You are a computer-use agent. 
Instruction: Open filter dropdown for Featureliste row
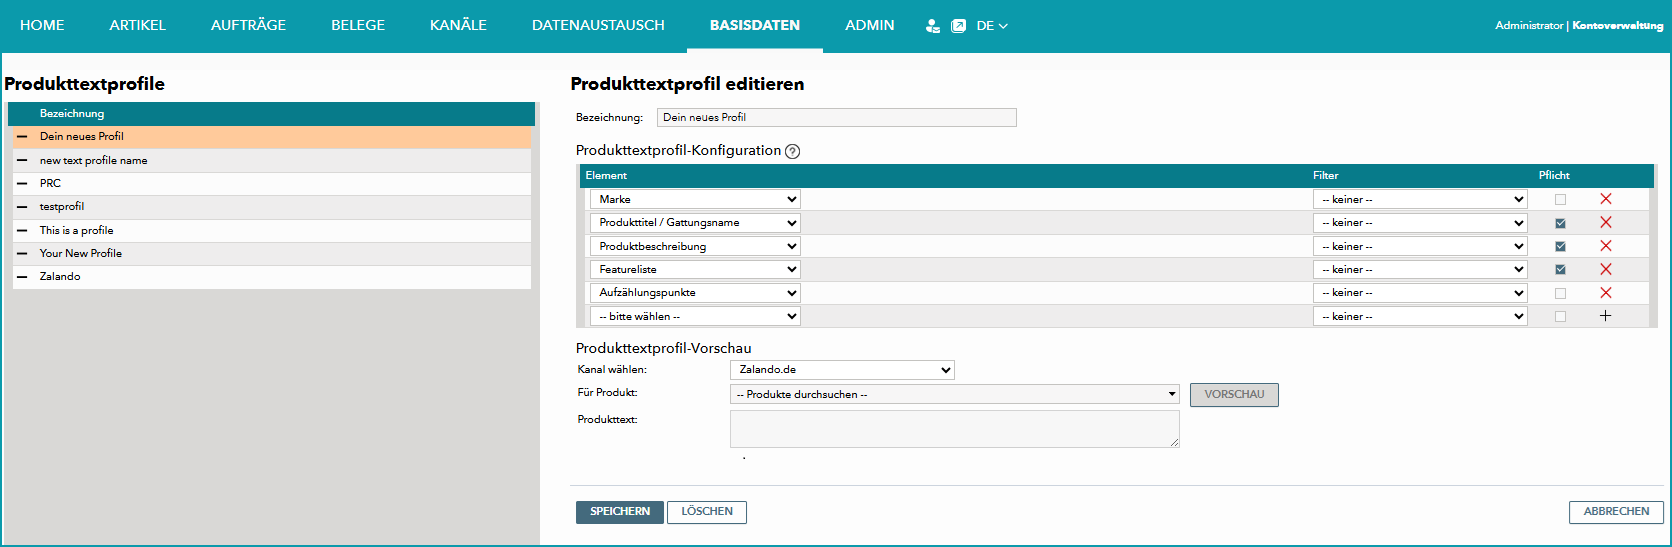[x=1420, y=269]
